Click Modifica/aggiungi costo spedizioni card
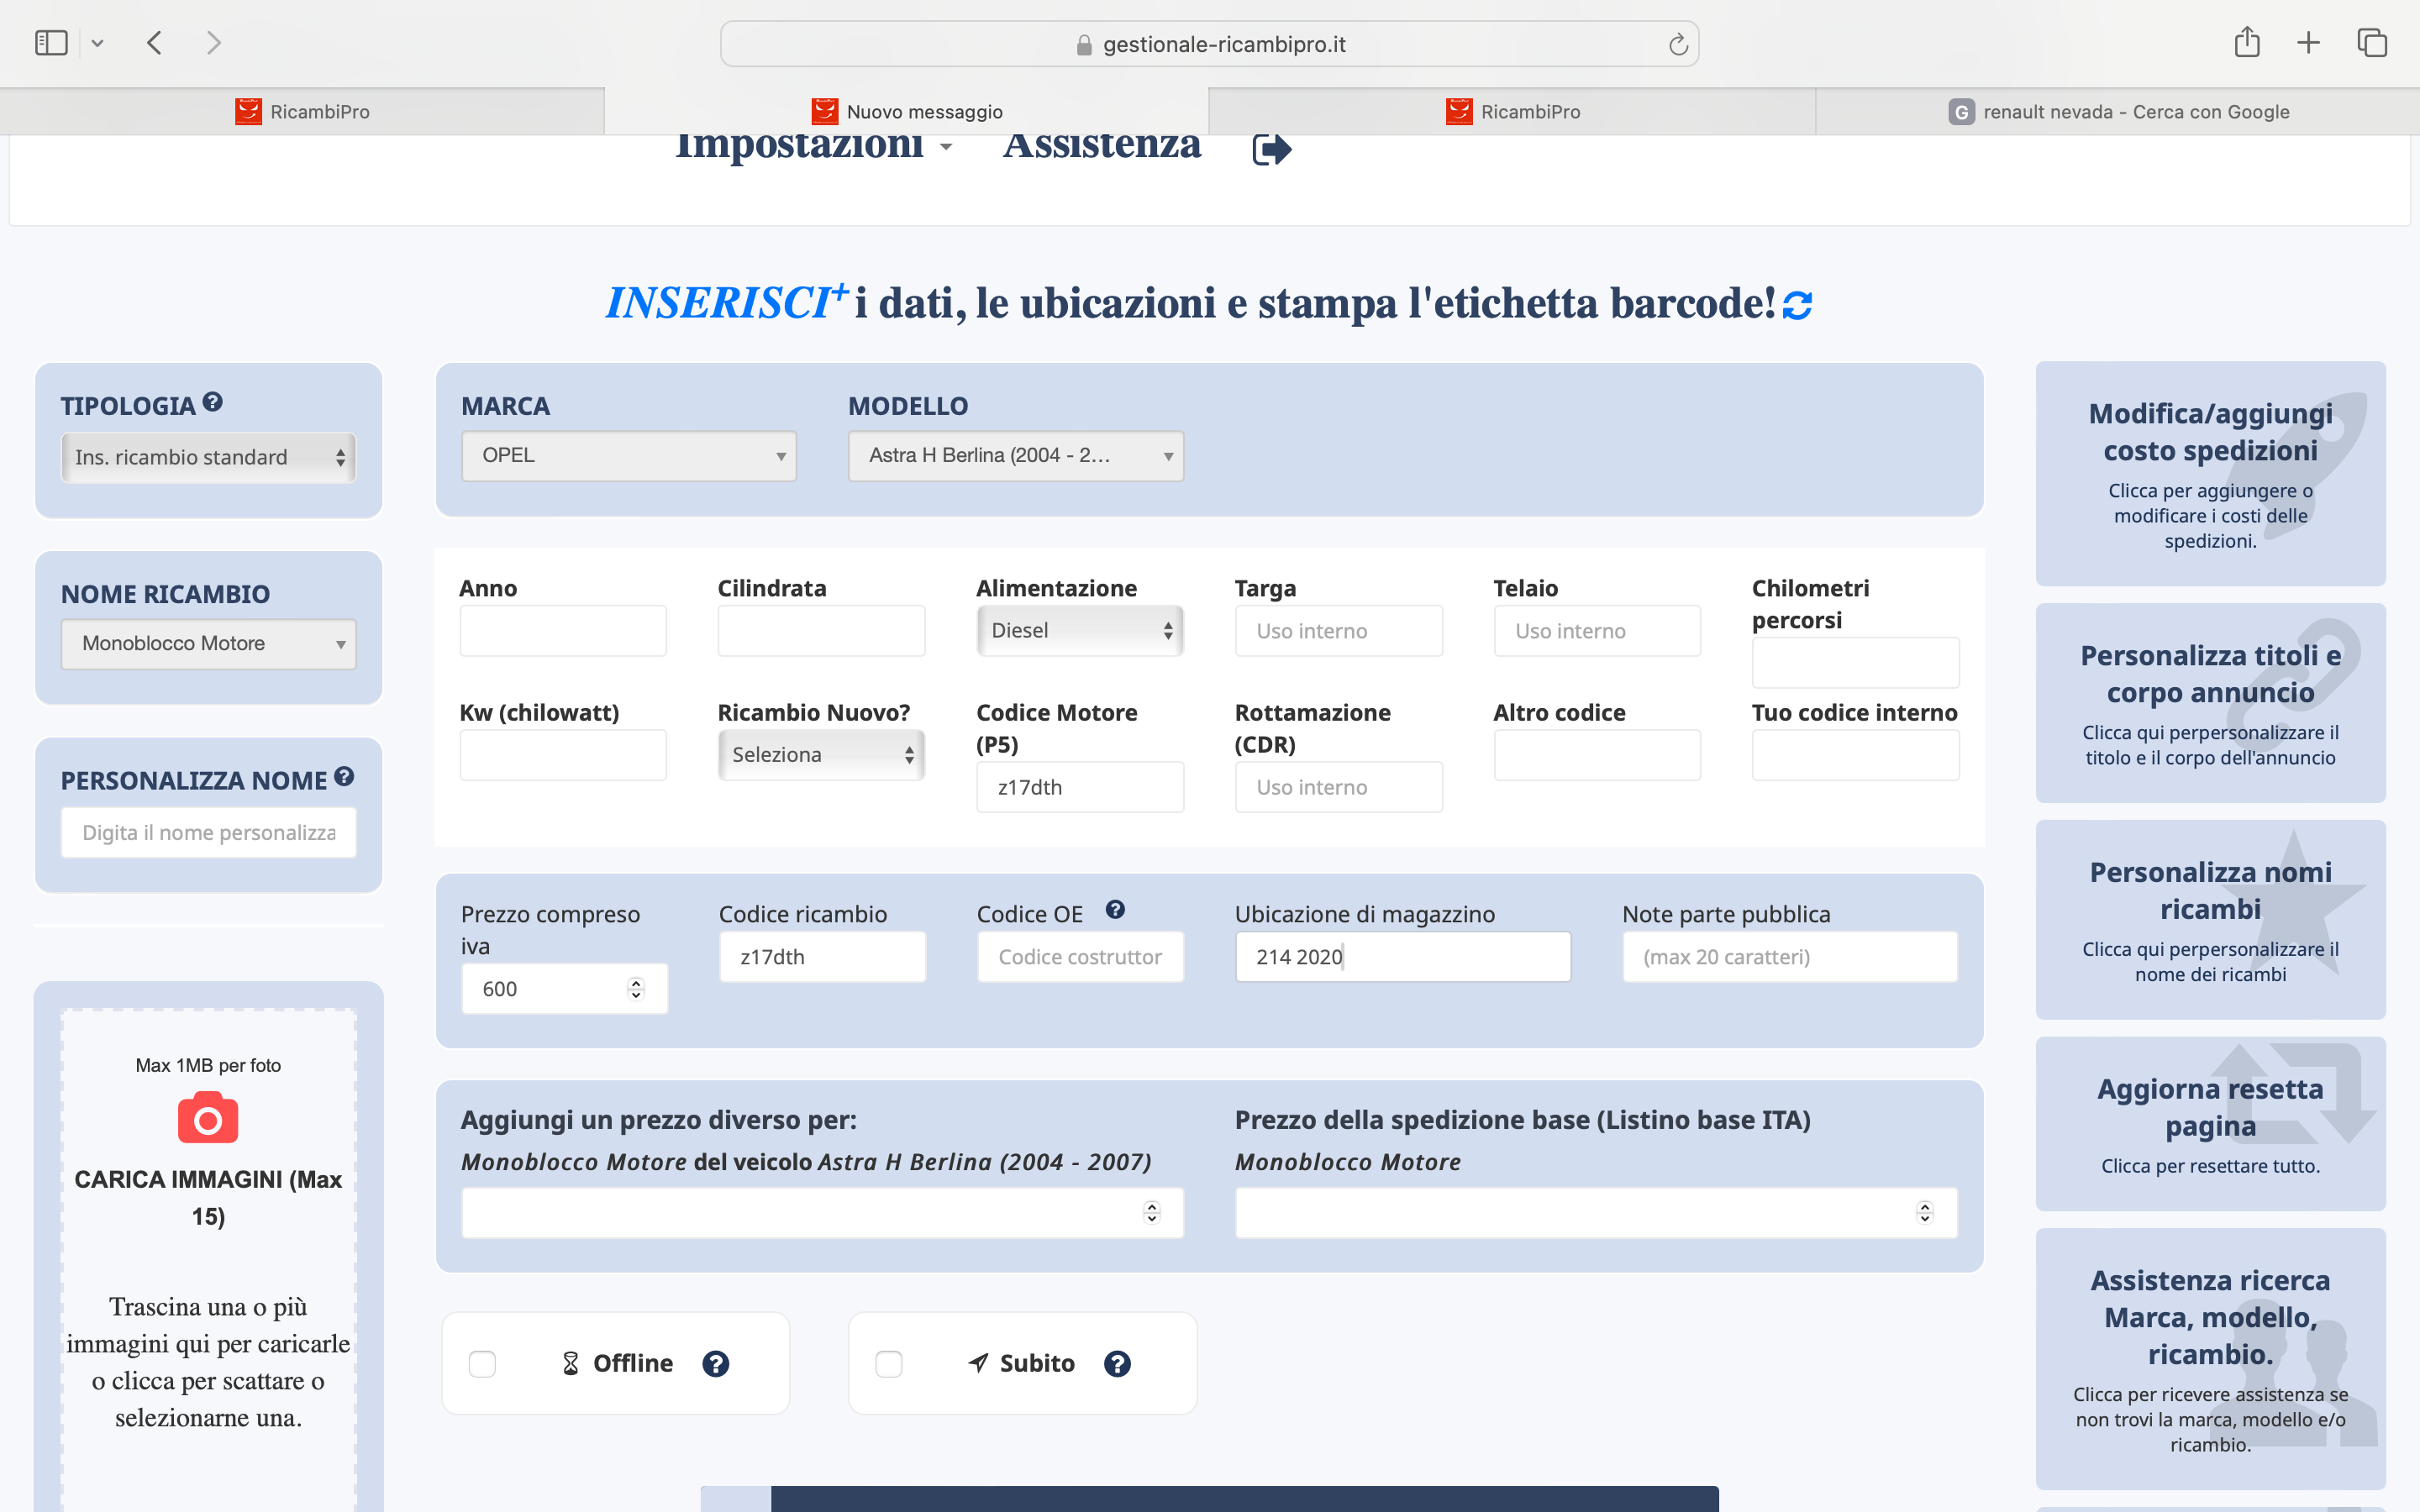2420x1512 pixels. click(x=2210, y=474)
